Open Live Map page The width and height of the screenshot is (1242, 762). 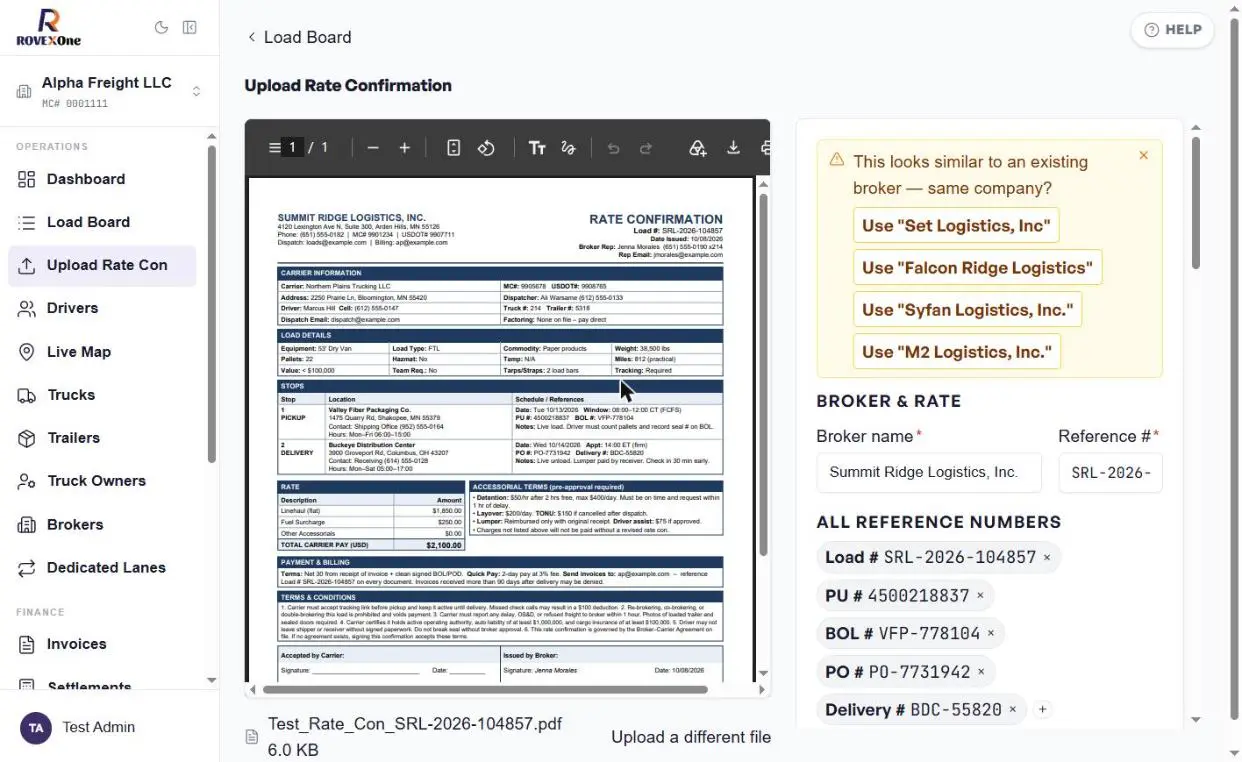102,352
